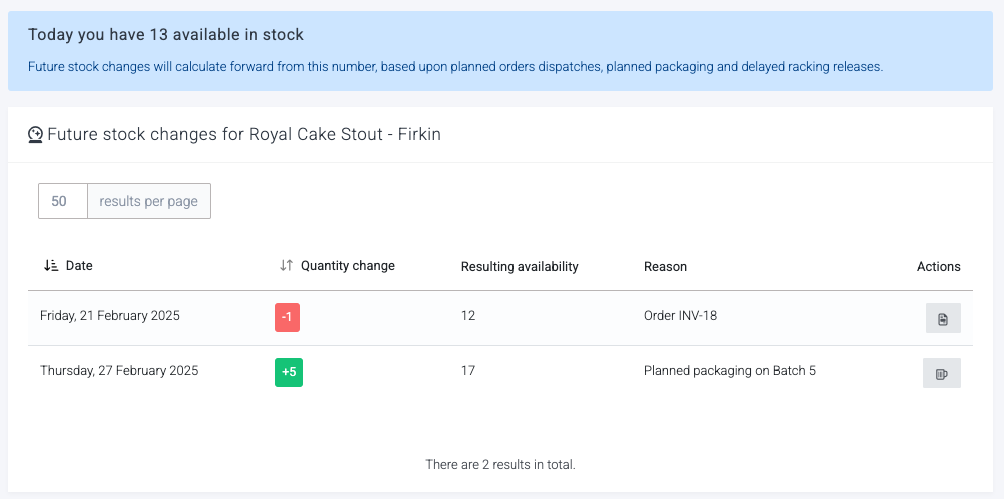Select 'Planned packaging on Batch 5' text
1004x499 pixels.
730,371
